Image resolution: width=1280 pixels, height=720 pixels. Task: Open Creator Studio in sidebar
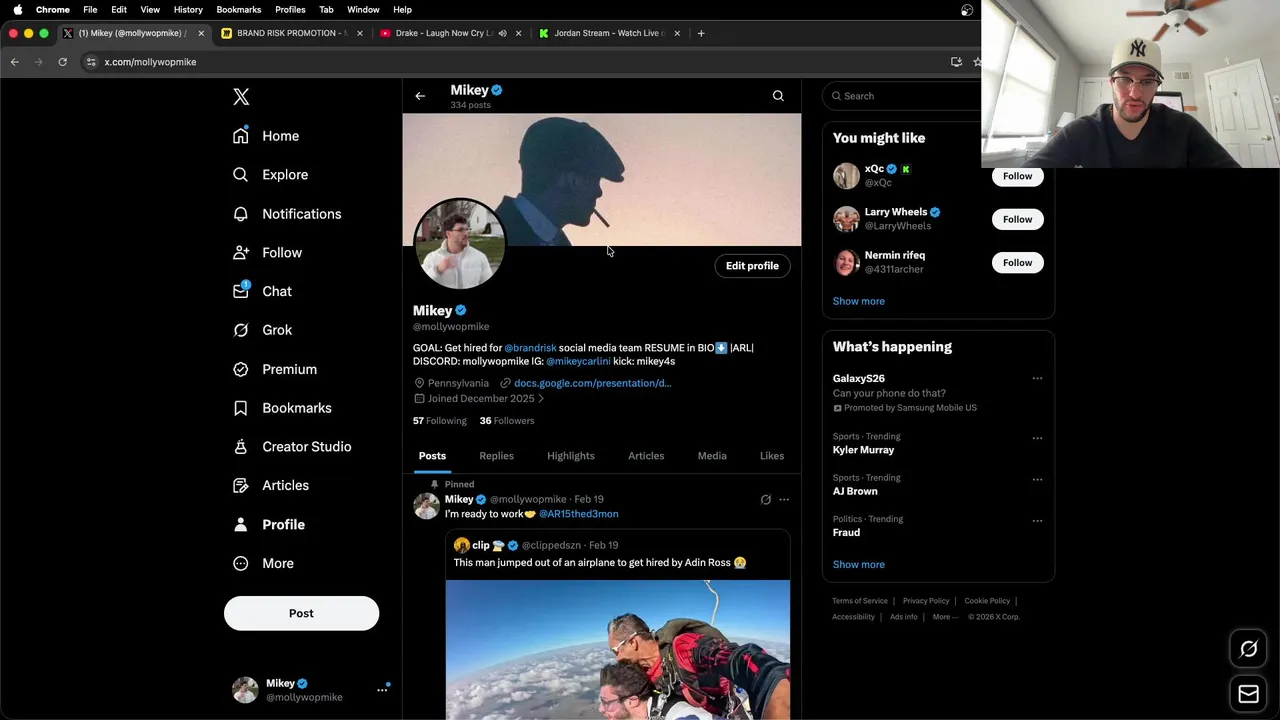coord(292,447)
